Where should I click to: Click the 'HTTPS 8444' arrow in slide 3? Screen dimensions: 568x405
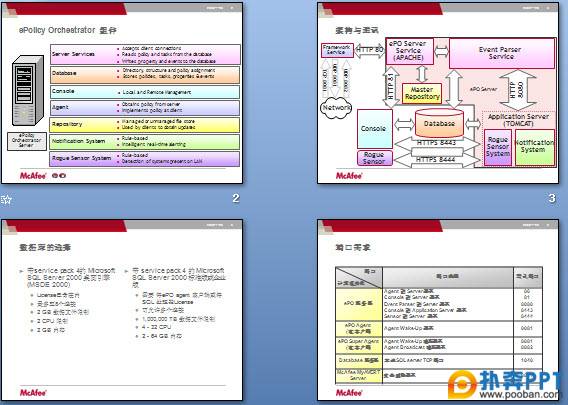click(x=436, y=160)
